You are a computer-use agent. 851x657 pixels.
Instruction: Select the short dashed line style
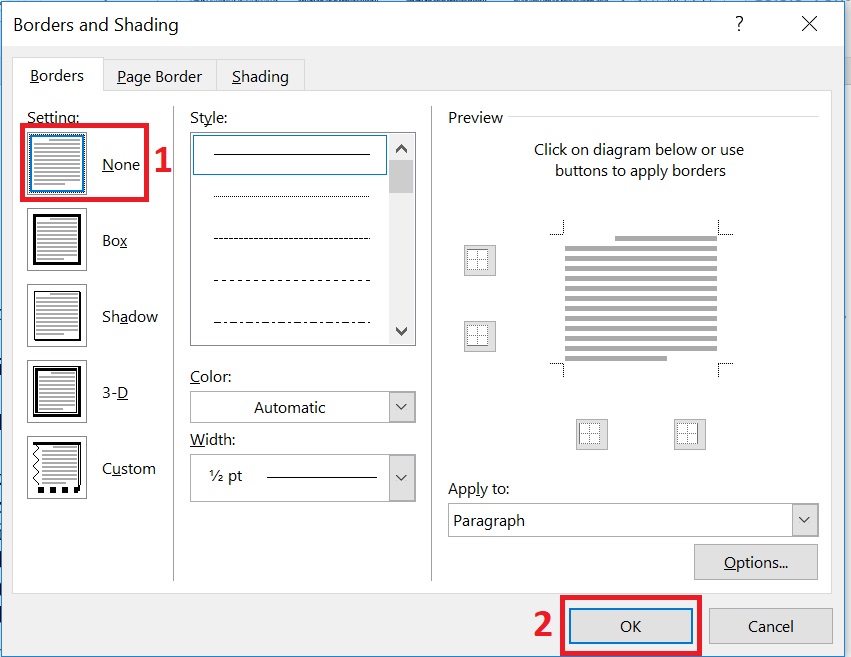tap(290, 238)
